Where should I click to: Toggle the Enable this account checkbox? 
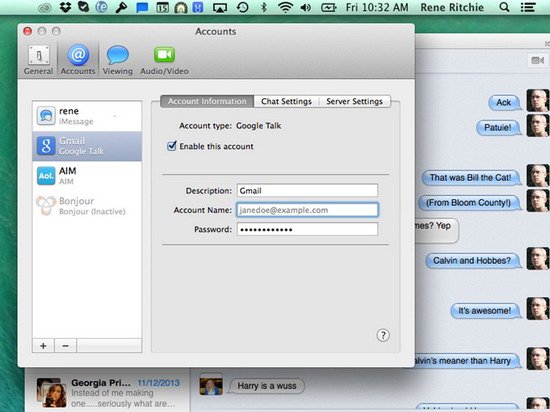tap(172, 146)
